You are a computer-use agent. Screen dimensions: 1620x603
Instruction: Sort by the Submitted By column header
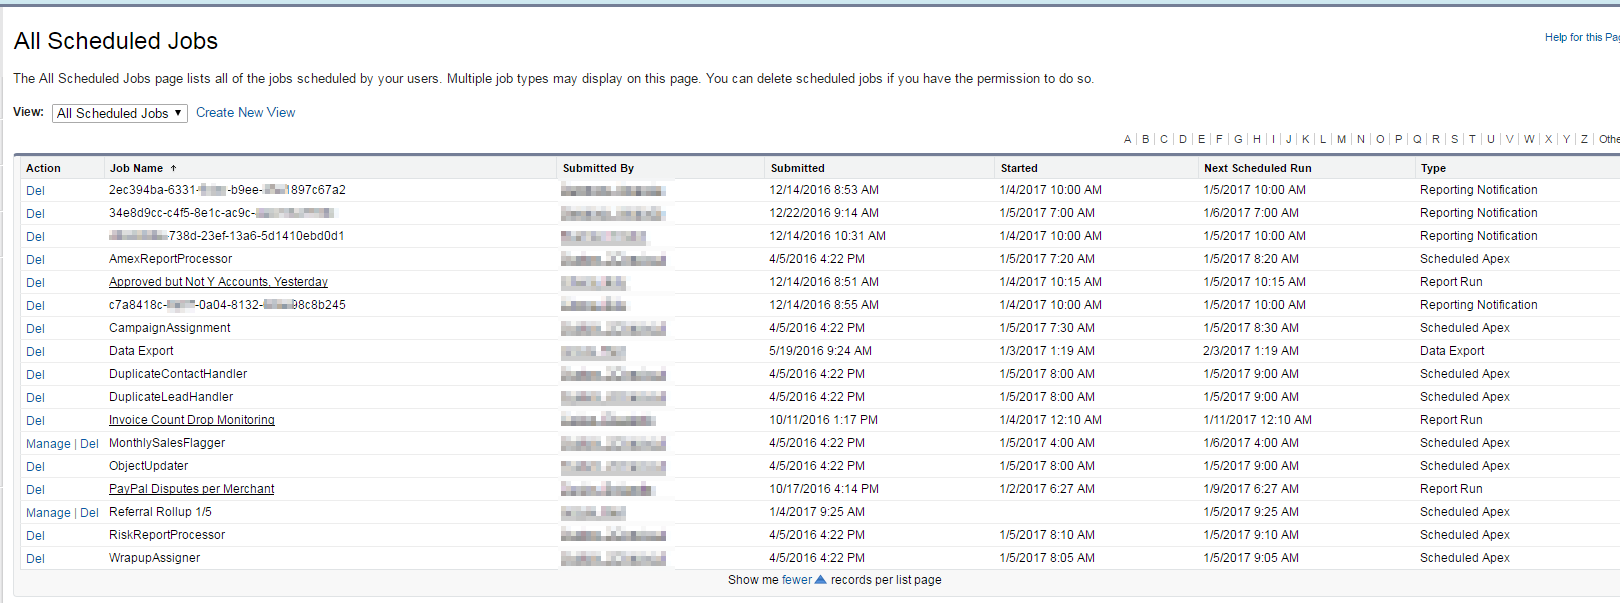(598, 168)
